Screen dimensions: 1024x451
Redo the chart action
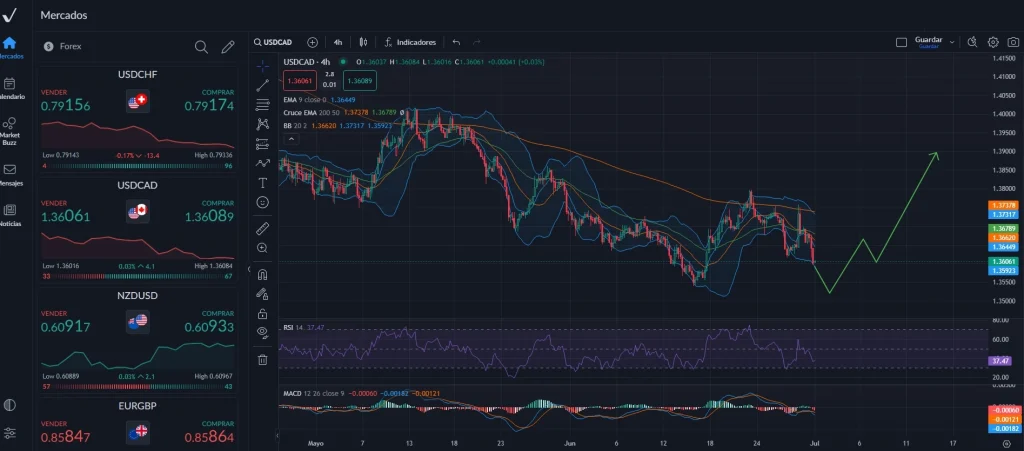[x=476, y=42]
